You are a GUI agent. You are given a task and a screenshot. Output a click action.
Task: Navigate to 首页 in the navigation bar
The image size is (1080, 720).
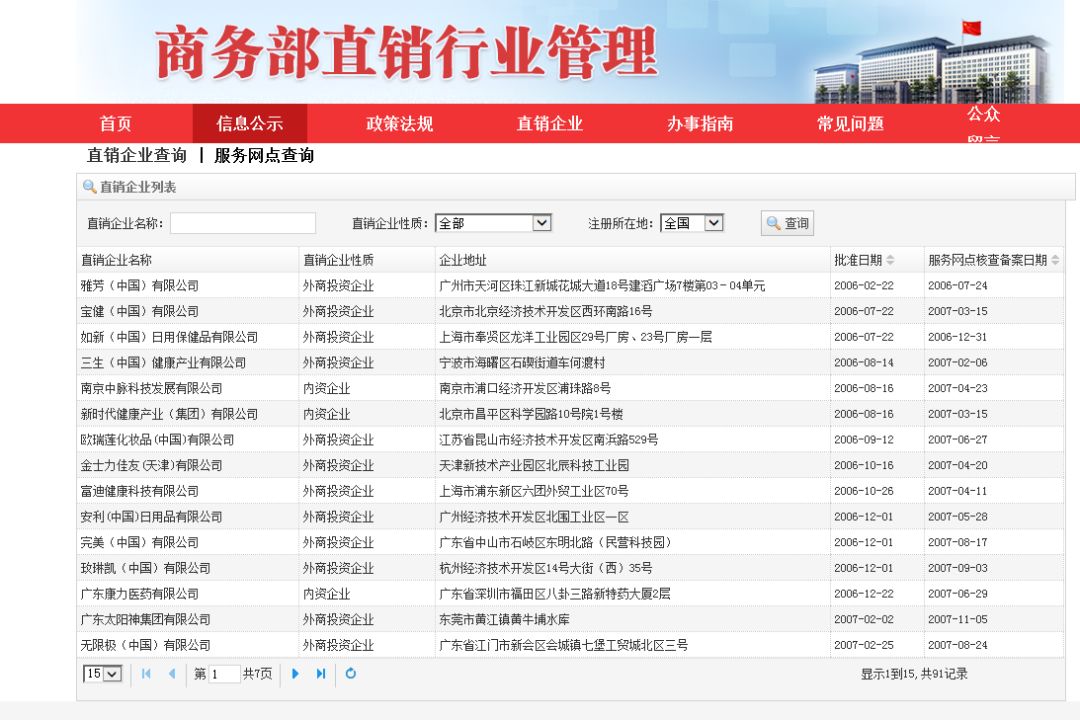(116, 122)
